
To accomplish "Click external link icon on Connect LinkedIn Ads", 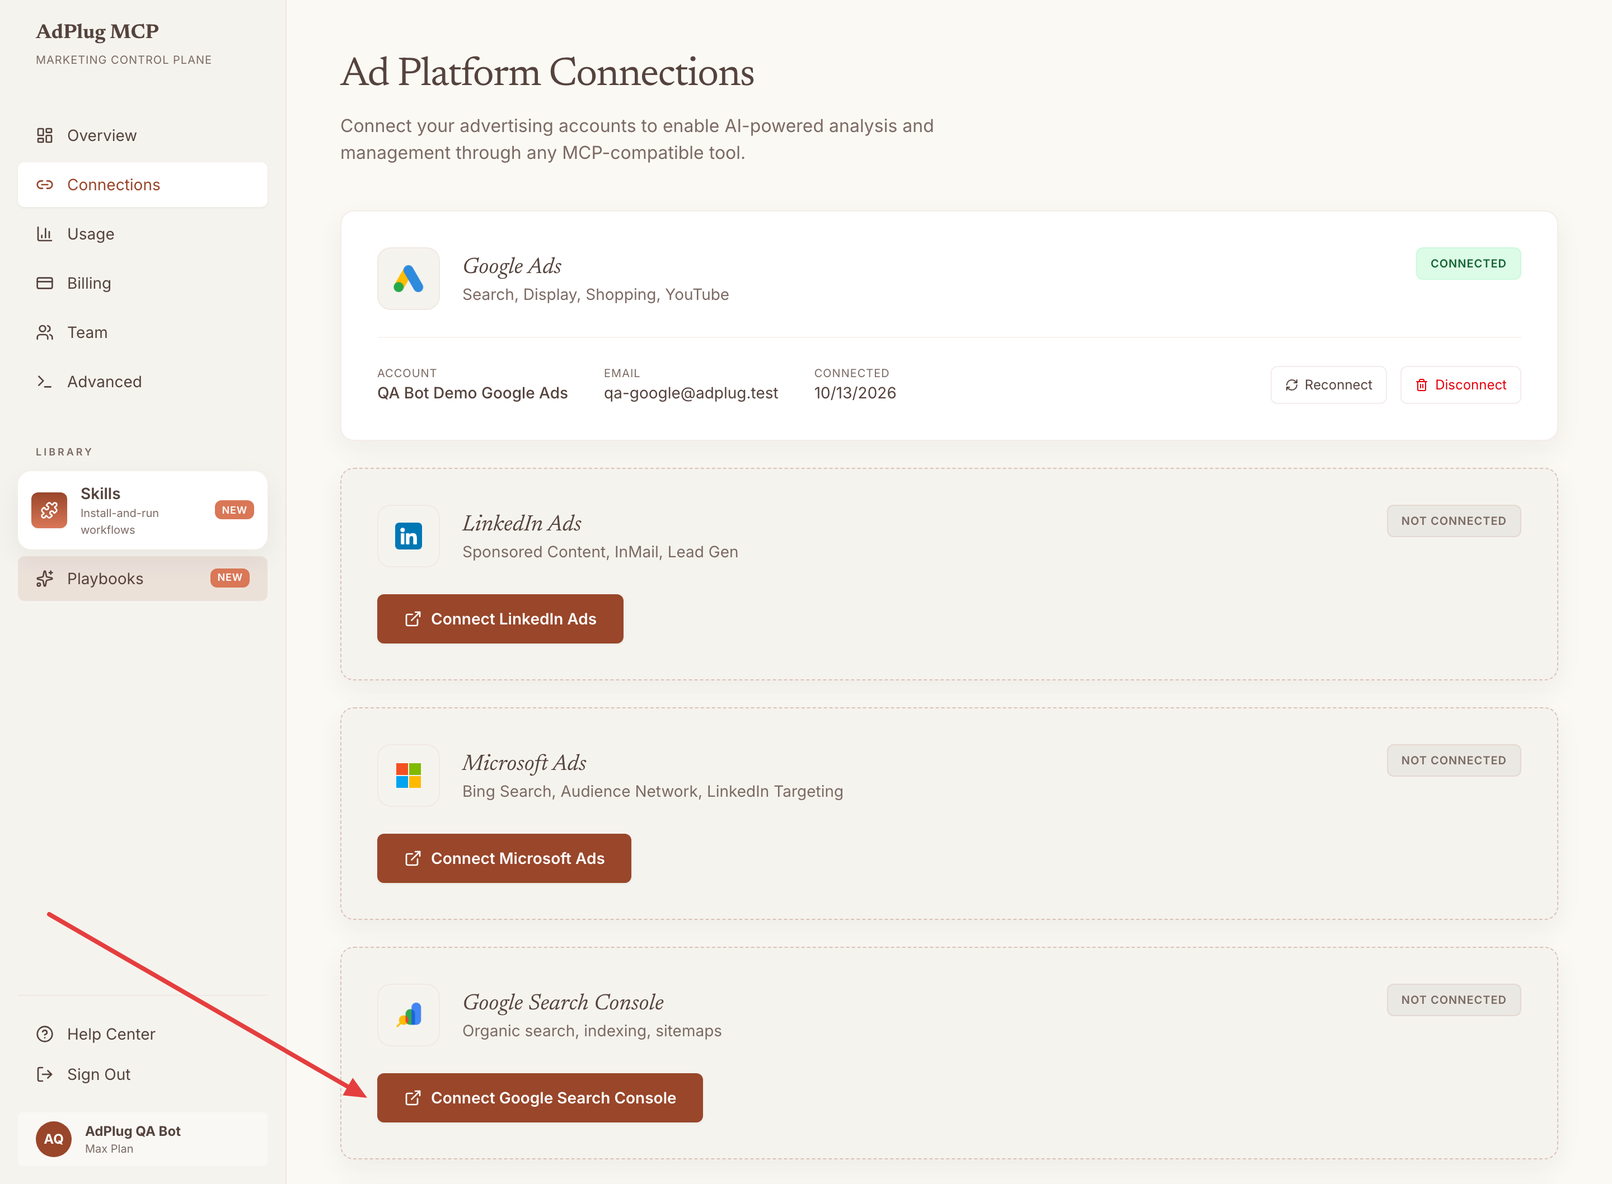I will coord(413,619).
